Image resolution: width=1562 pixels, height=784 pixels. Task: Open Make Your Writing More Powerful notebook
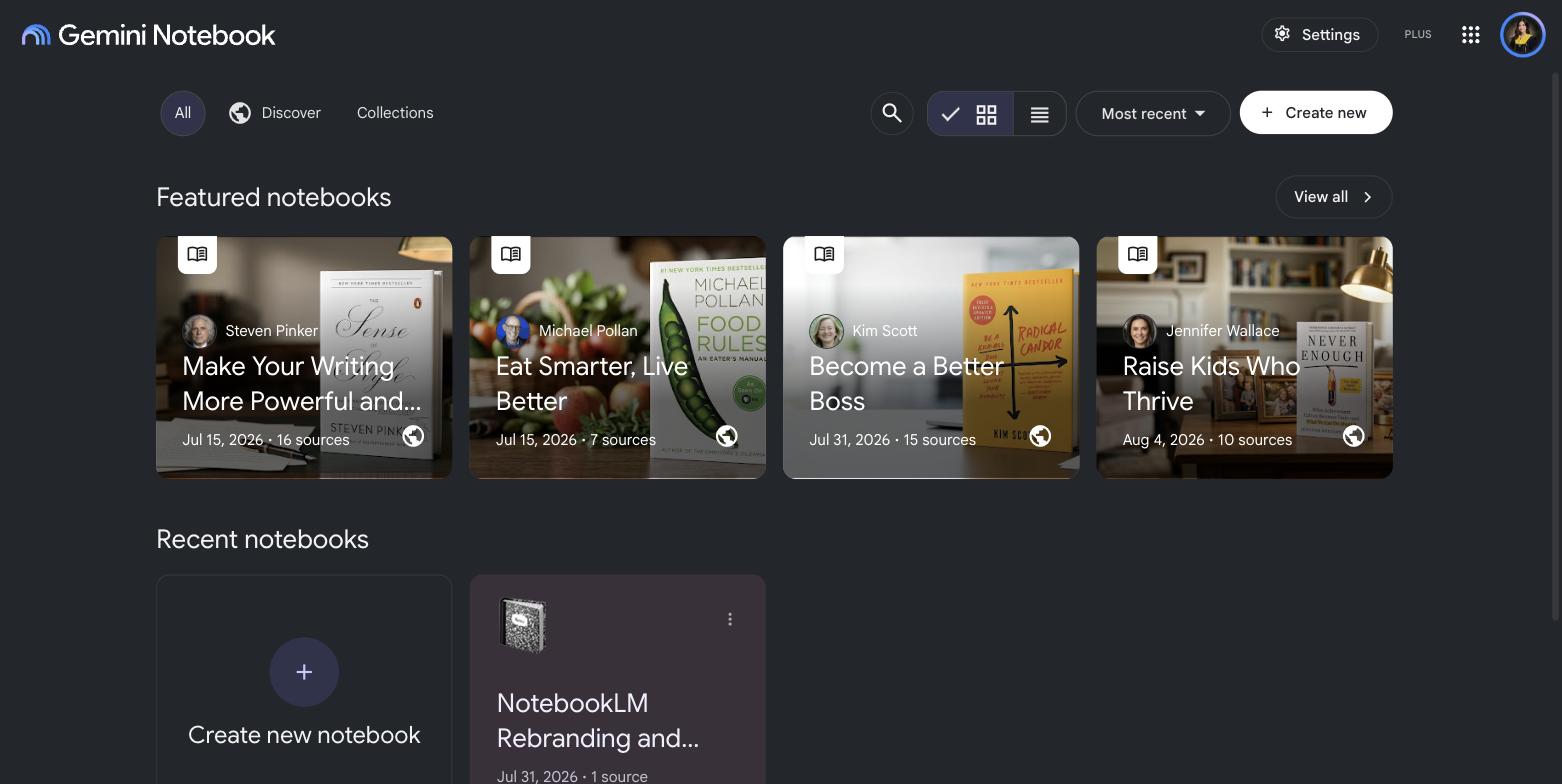pos(304,358)
